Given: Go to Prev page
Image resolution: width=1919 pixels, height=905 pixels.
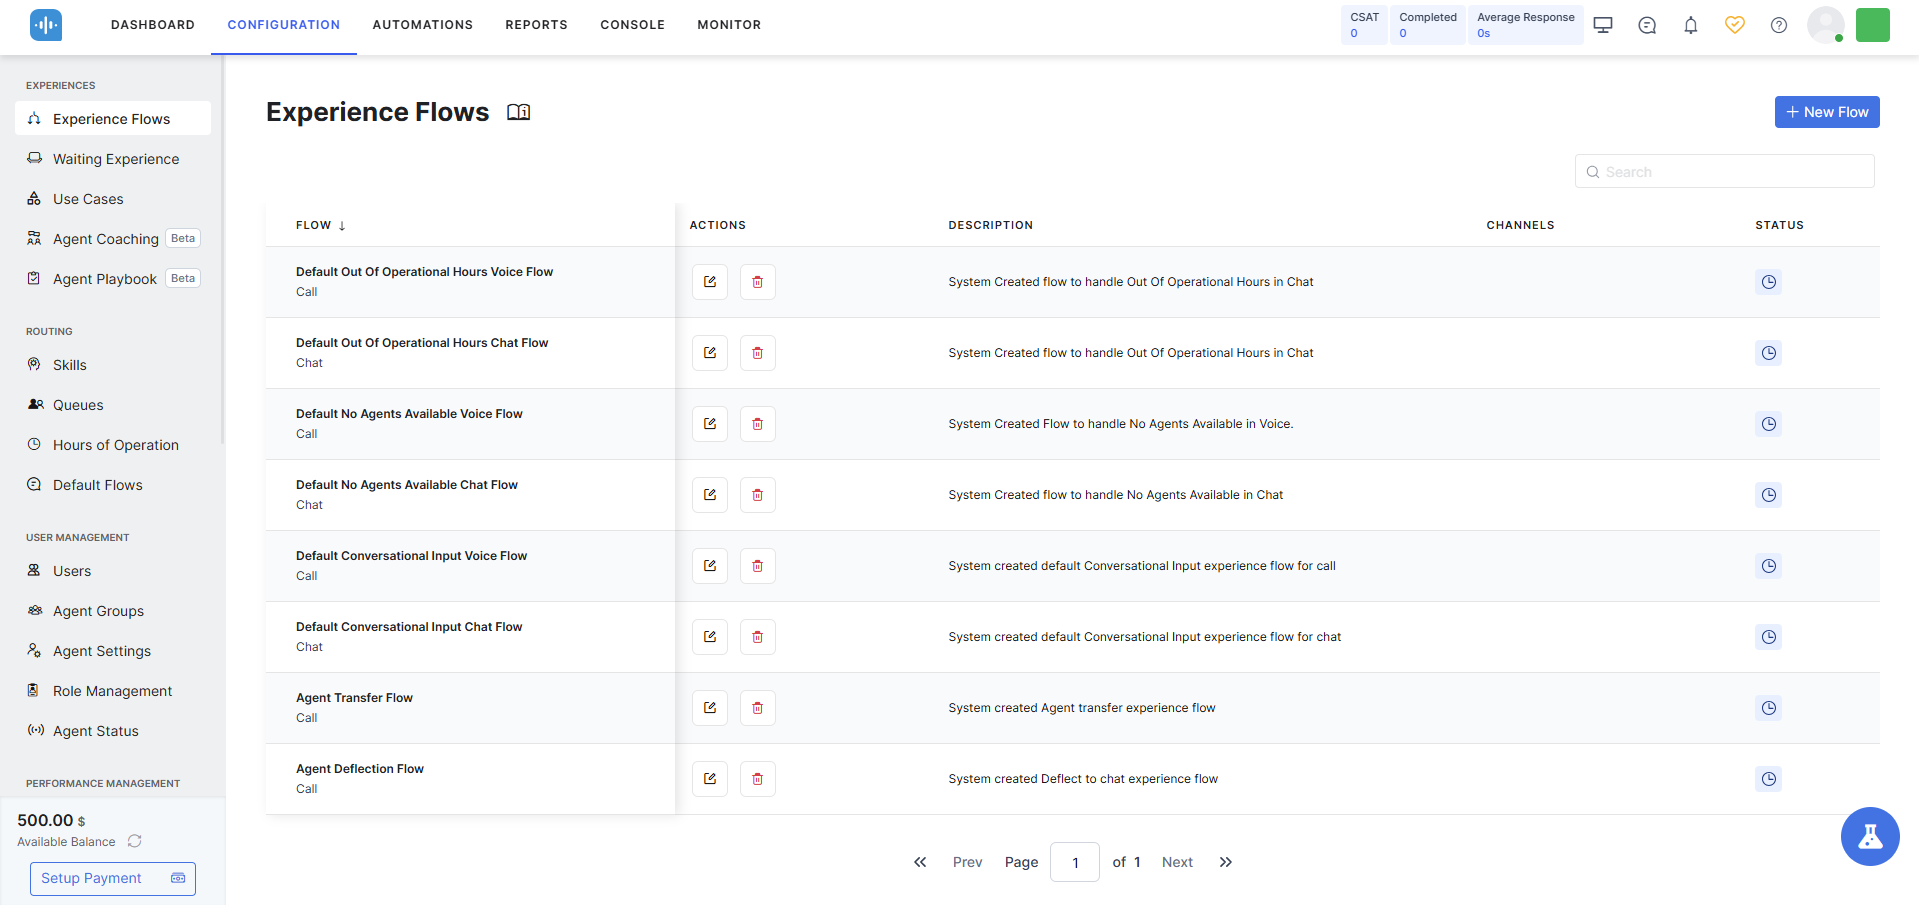Looking at the screenshot, I should [x=967, y=862].
